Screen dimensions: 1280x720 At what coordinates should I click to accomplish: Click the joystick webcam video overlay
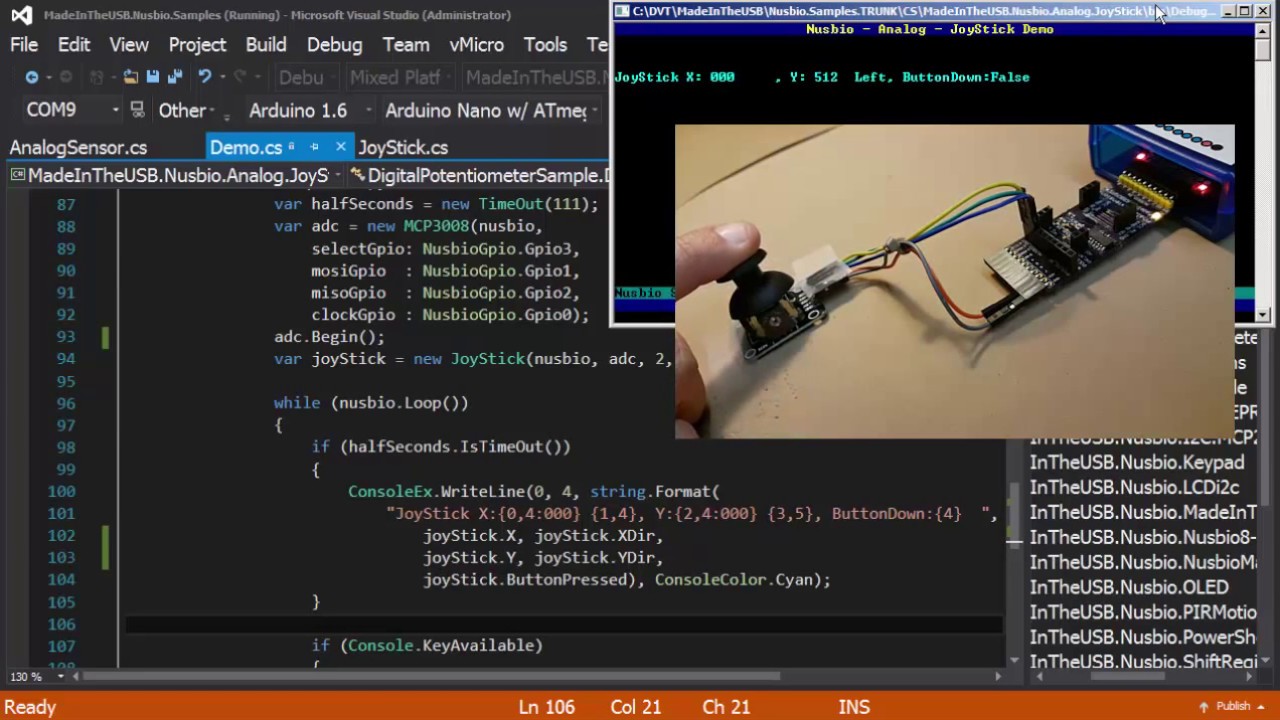pos(955,282)
